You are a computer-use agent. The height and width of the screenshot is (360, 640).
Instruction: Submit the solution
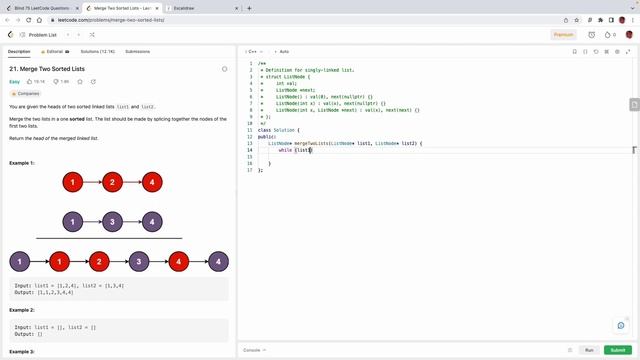click(x=618, y=350)
